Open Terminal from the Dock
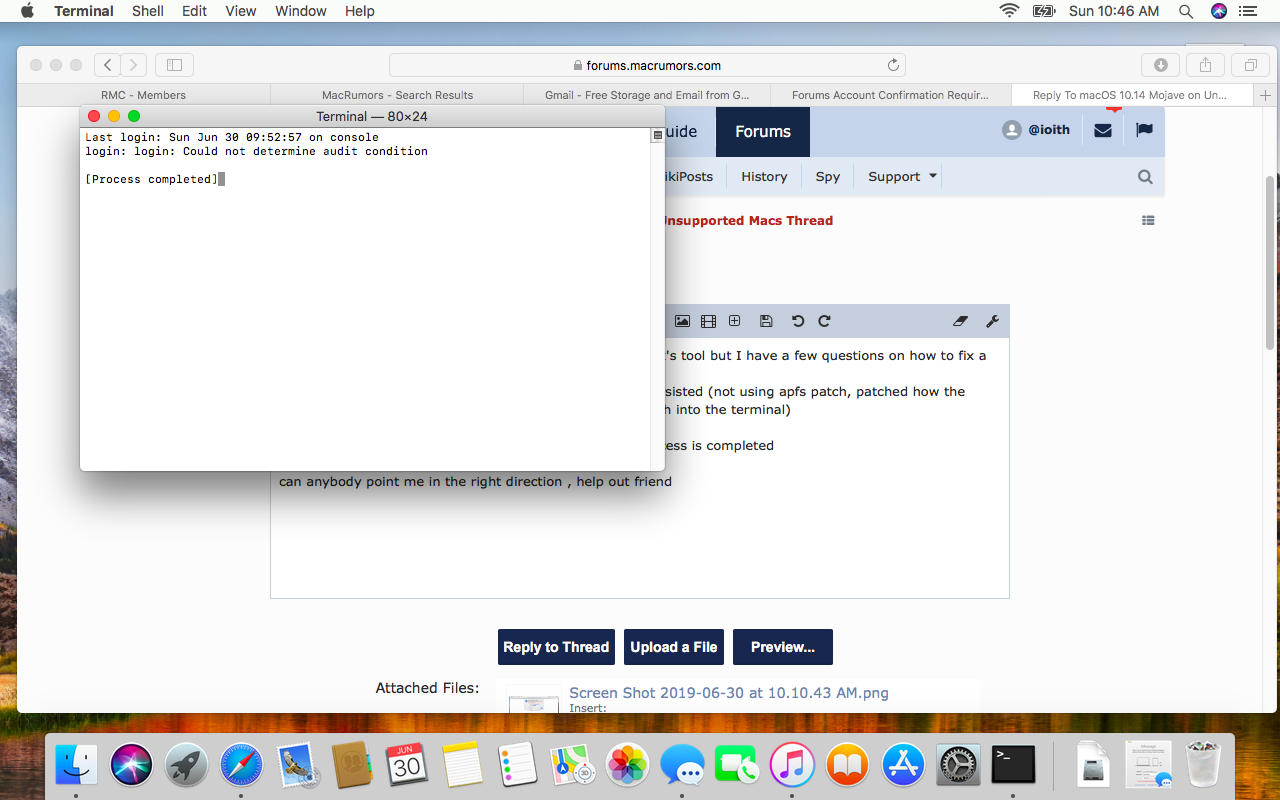 [x=1013, y=765]
